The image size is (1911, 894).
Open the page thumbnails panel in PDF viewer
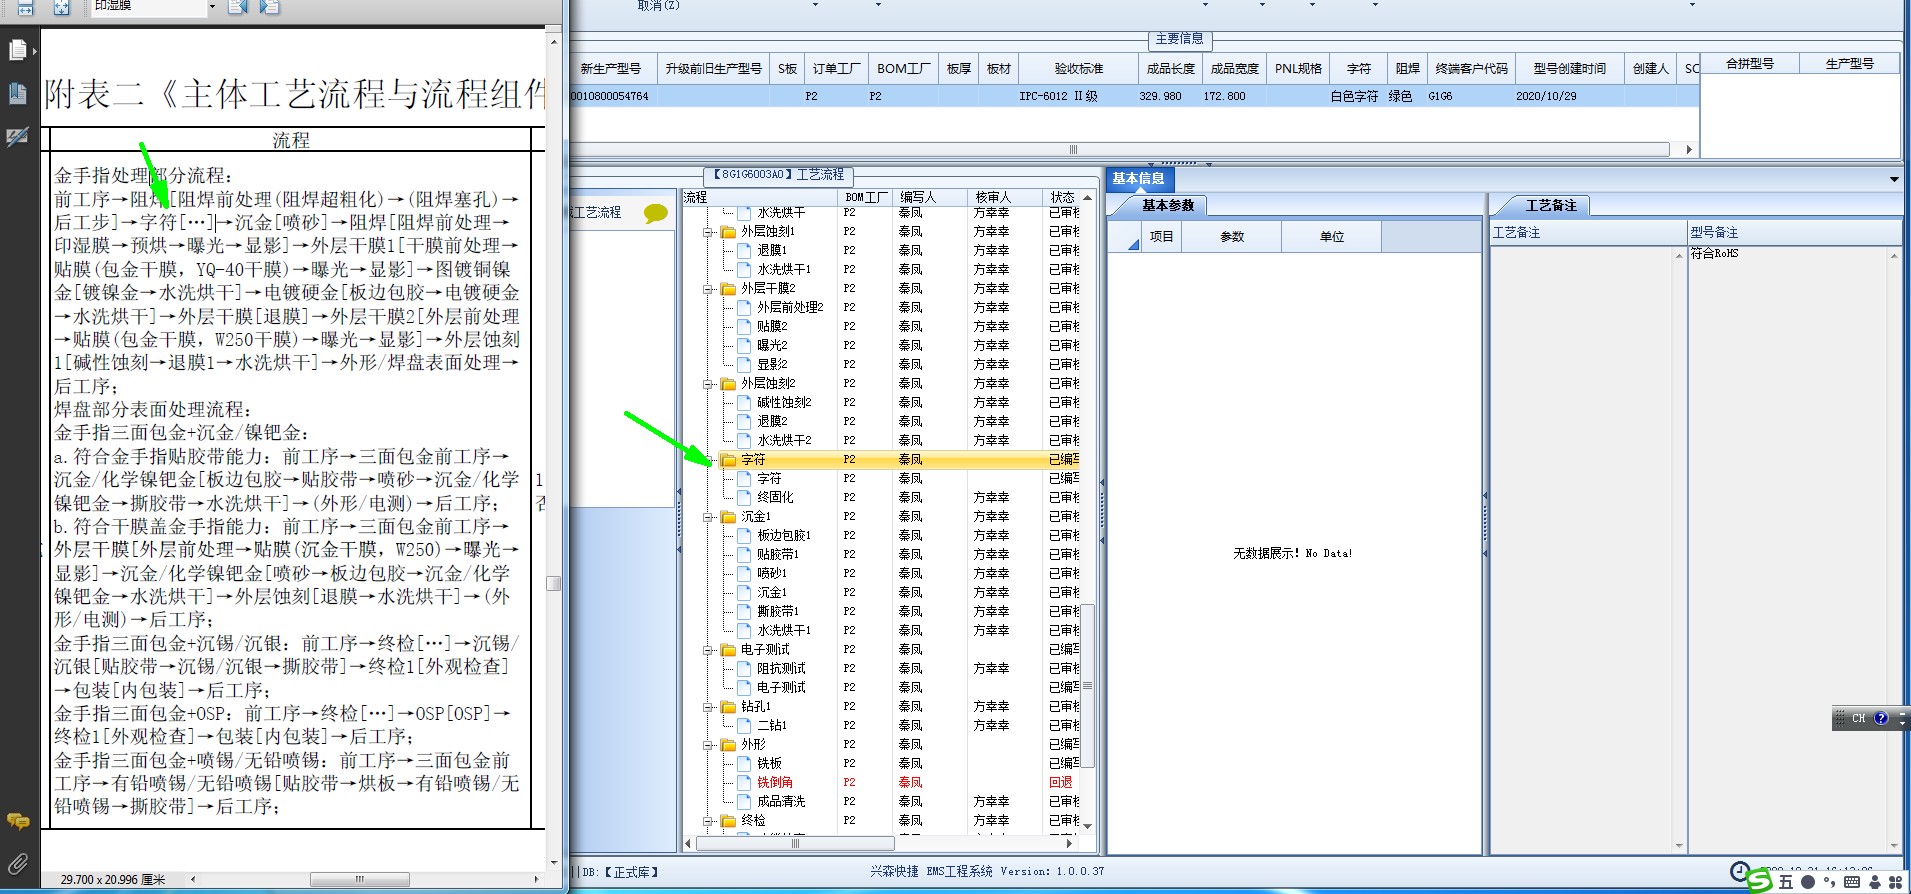(x=18, y=49)
